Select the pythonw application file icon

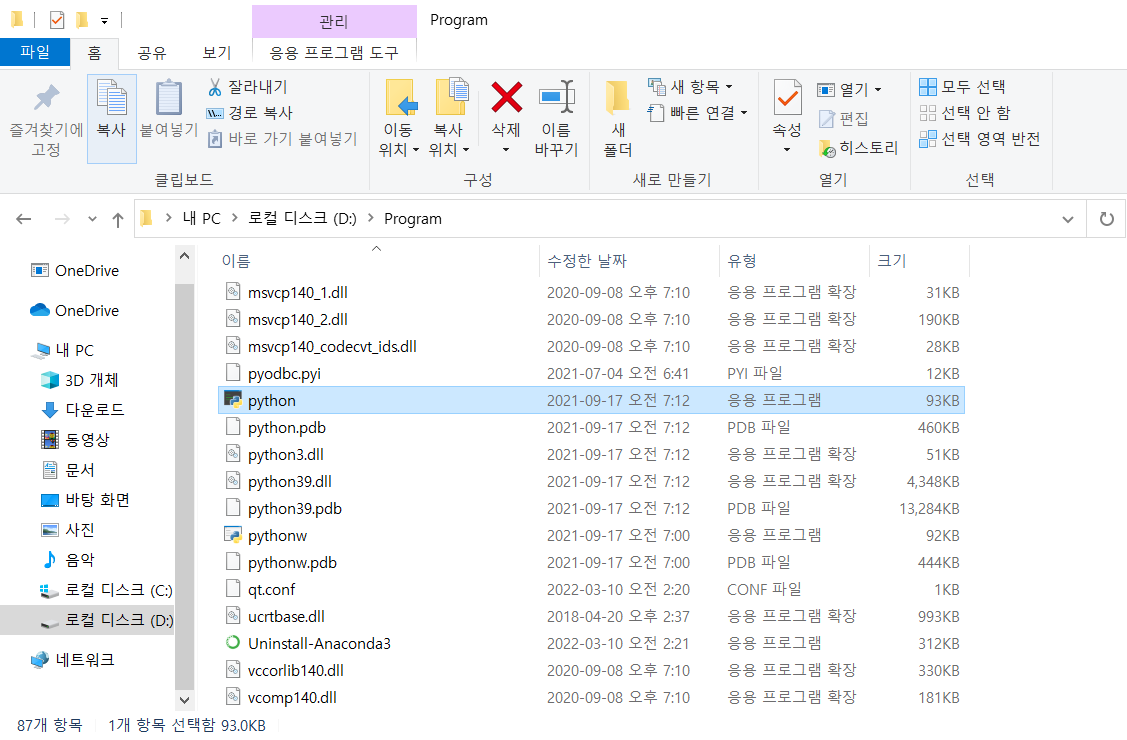click(233, 535)
